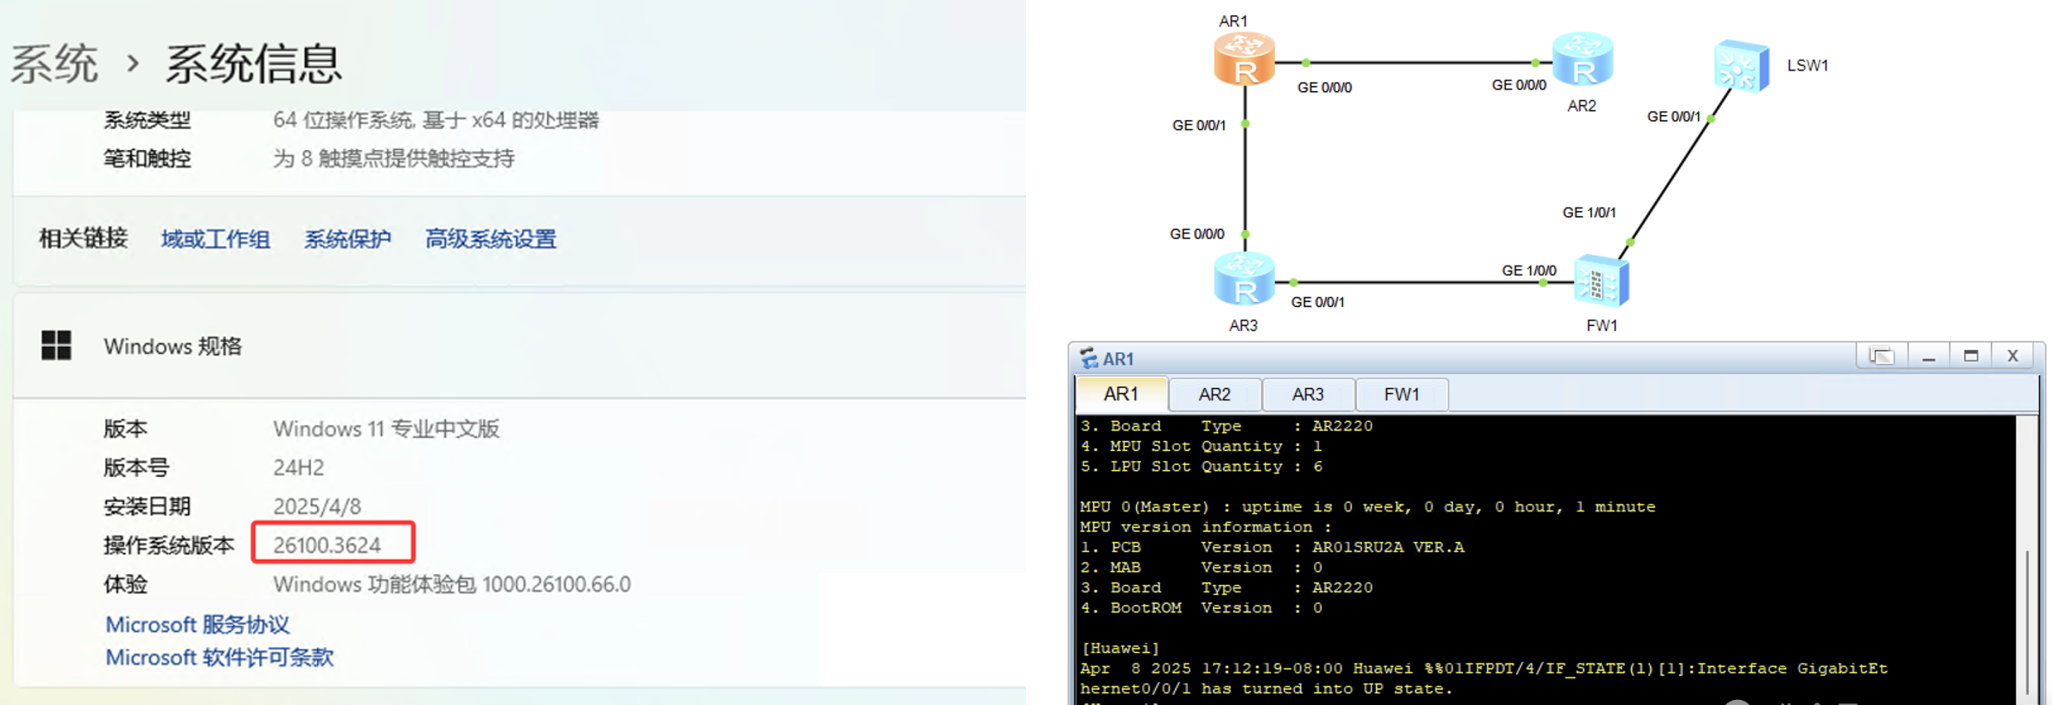Click the GE 1/0/1 port label near FW1
Screen dimensions: 2052x705
1589,213
